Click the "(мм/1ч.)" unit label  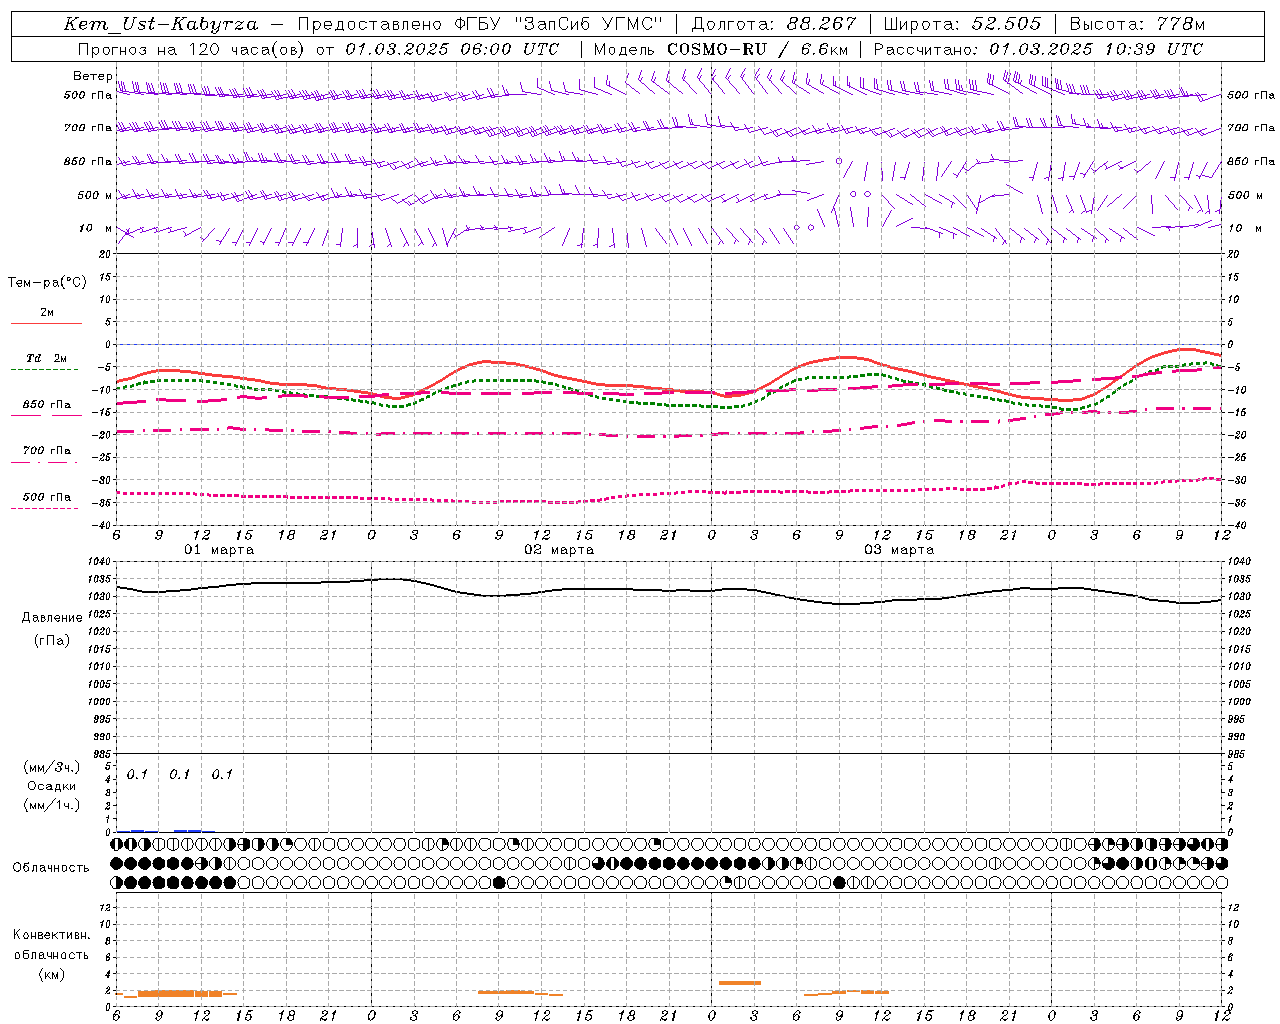pyautogui.click(x=52, y=805)
